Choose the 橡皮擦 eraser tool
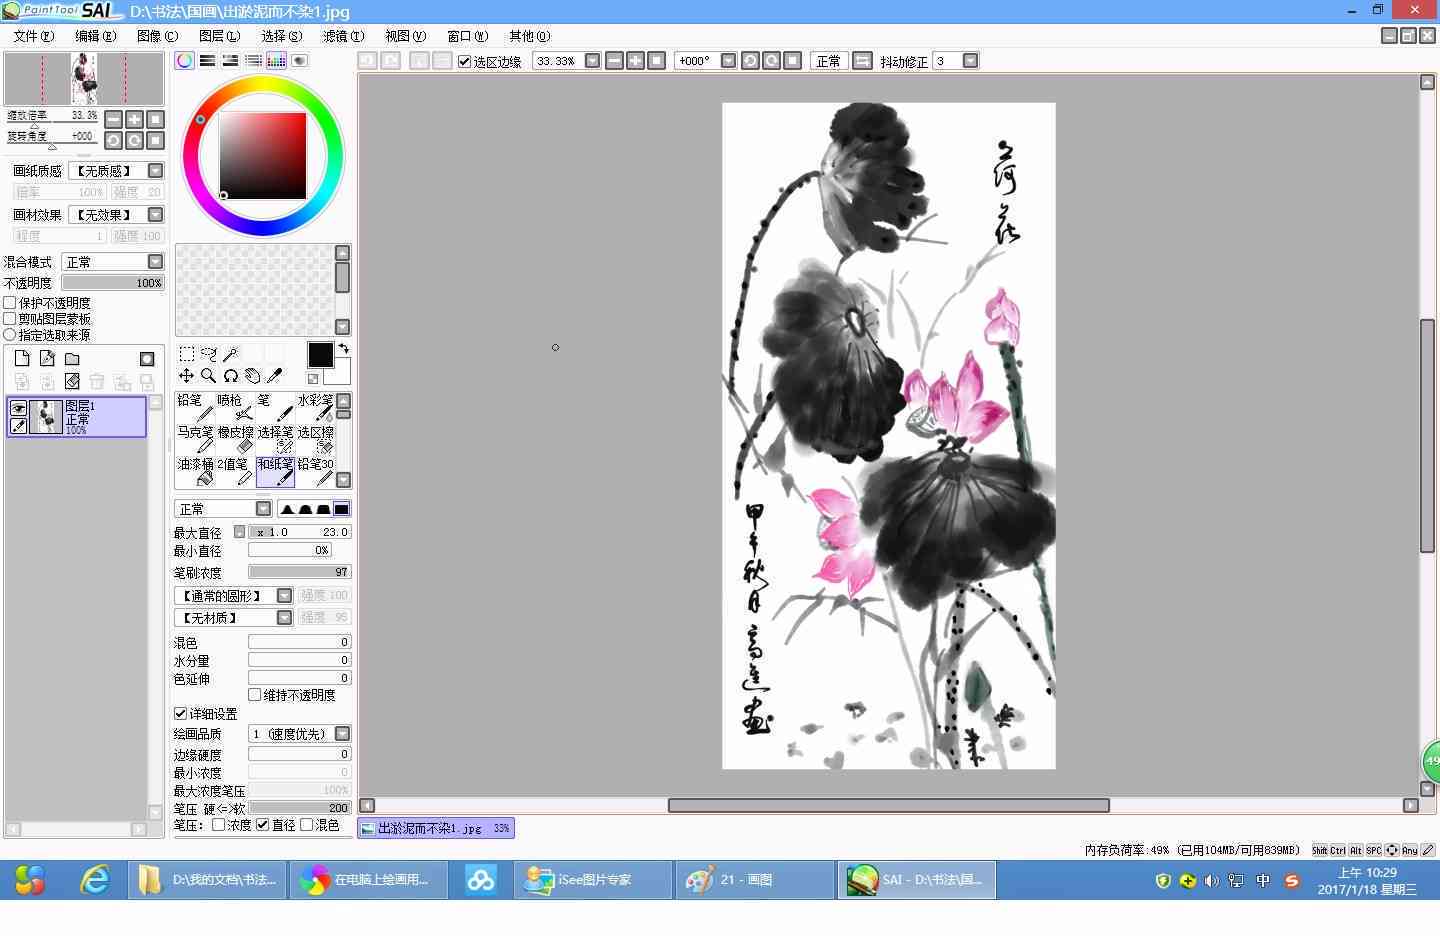Screen dimensions: 1440x936 235,440
